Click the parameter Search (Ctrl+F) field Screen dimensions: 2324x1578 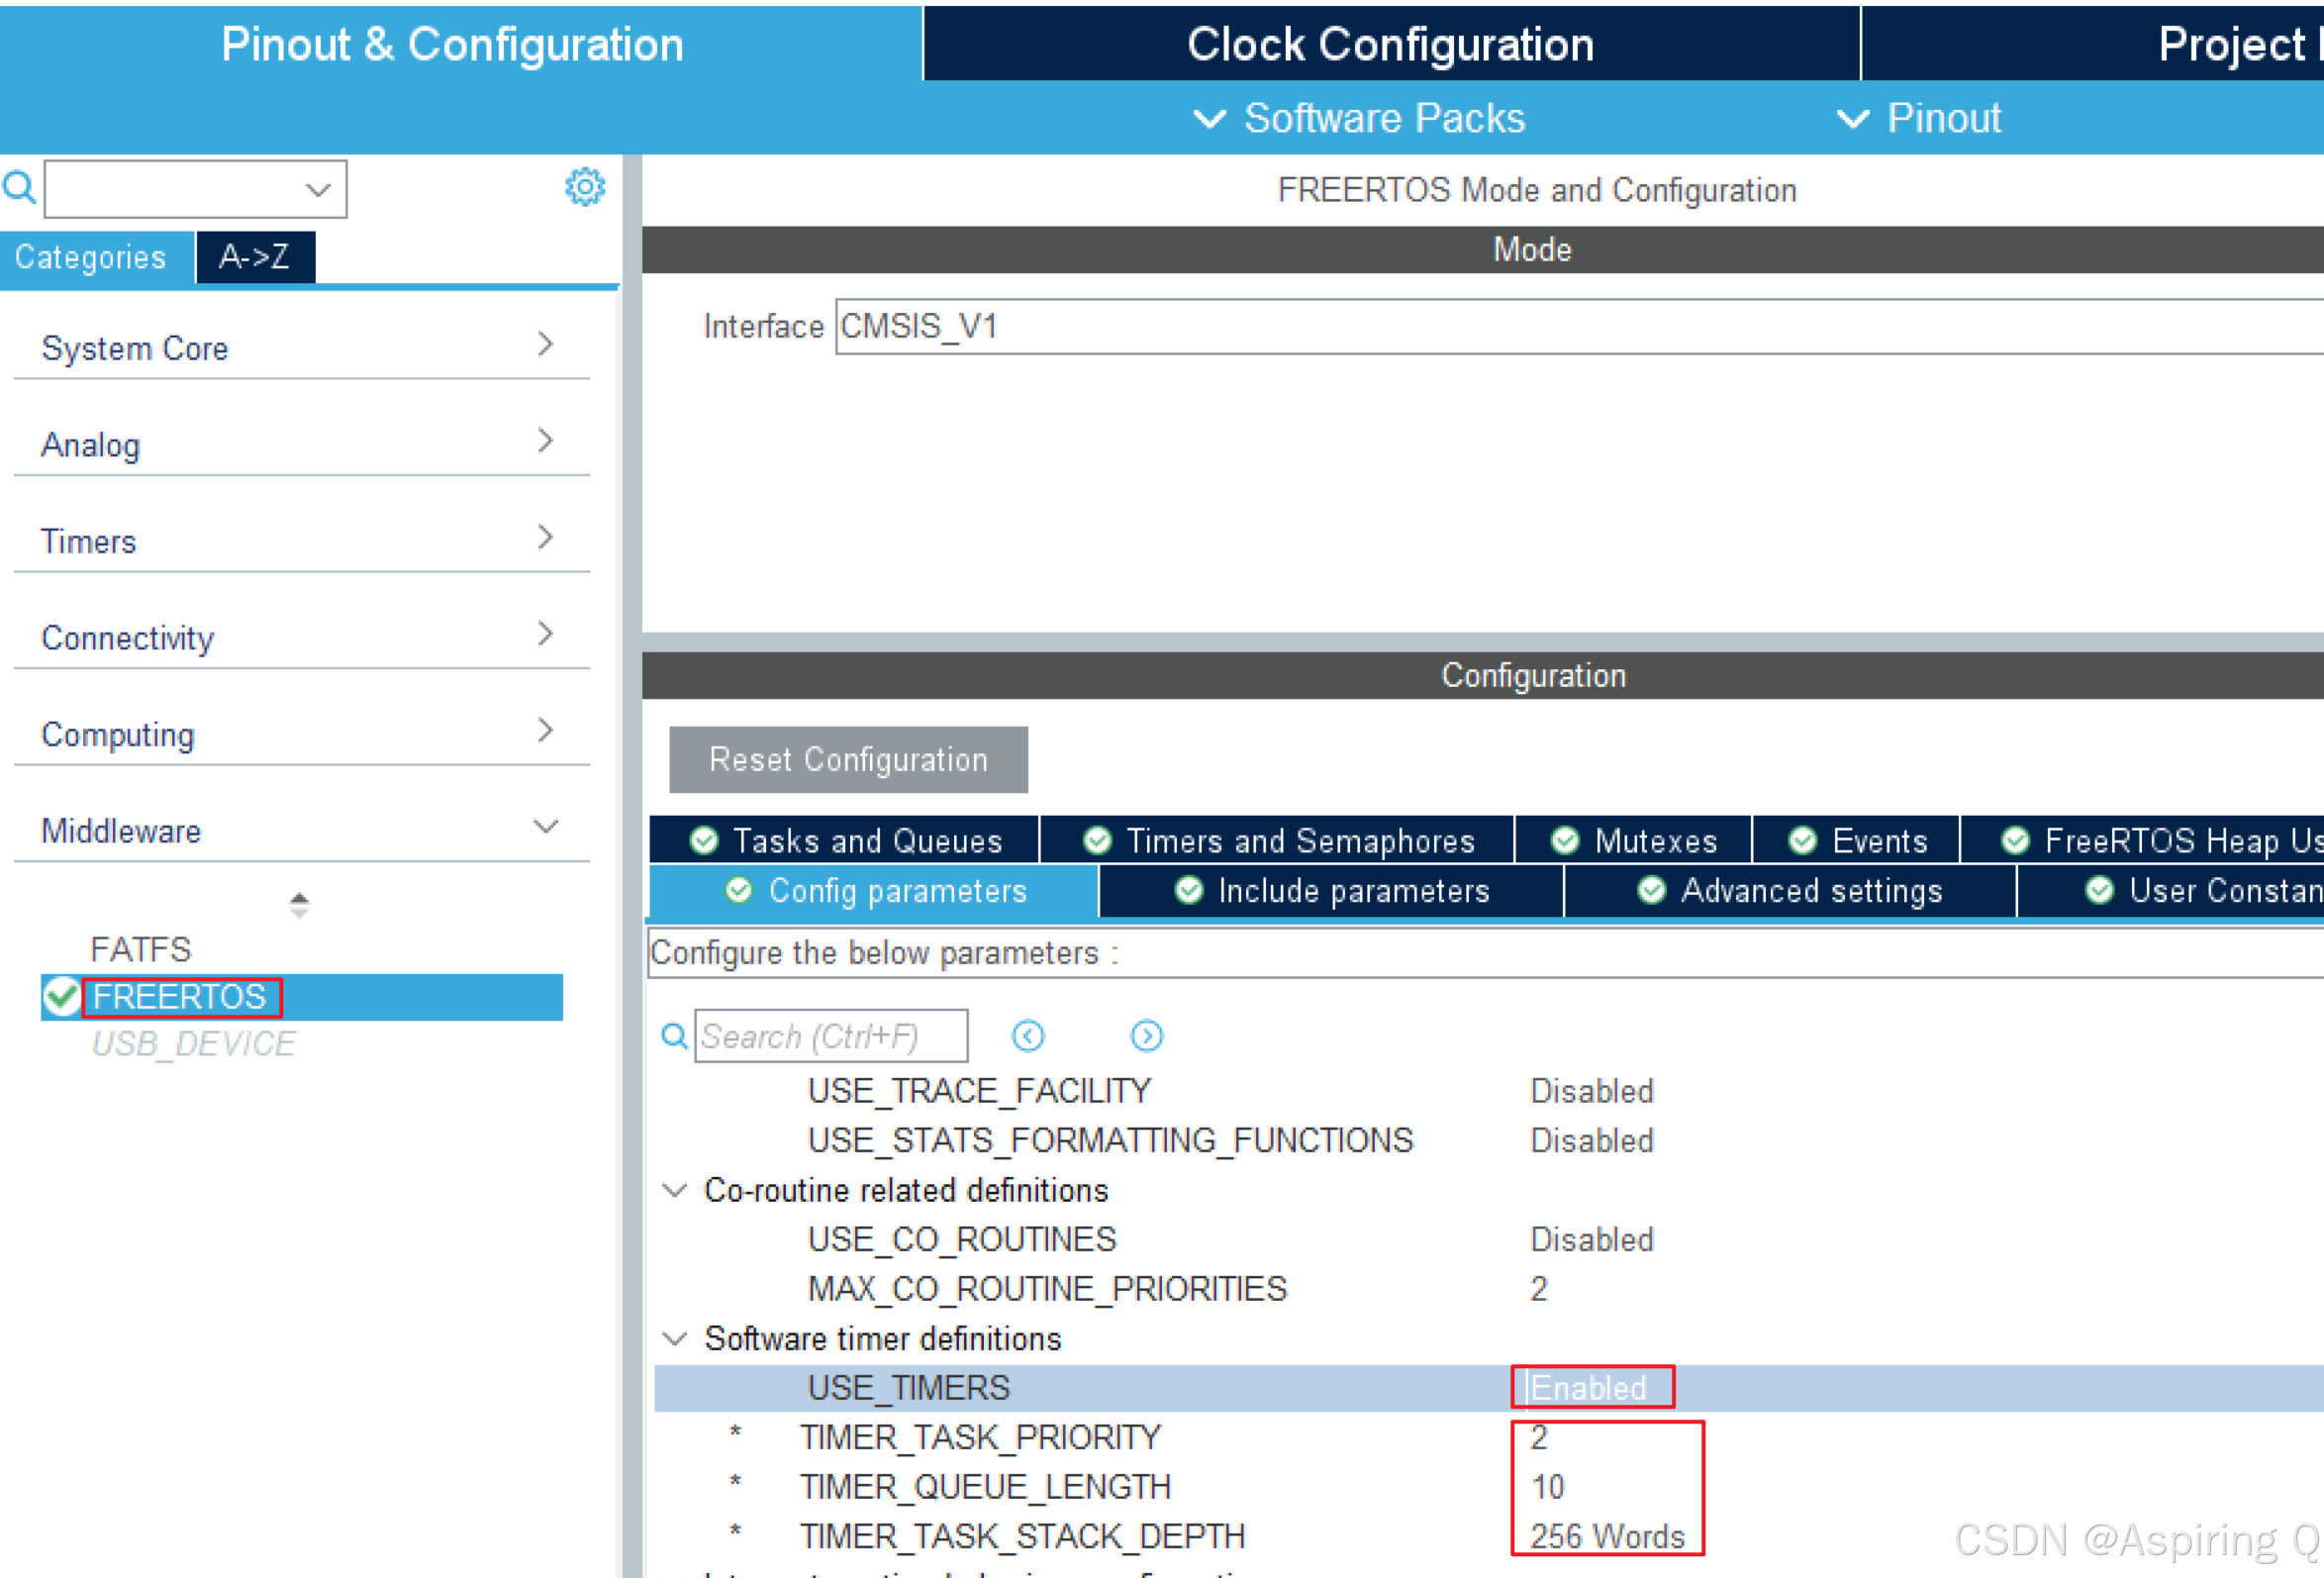click(830, 1035)
